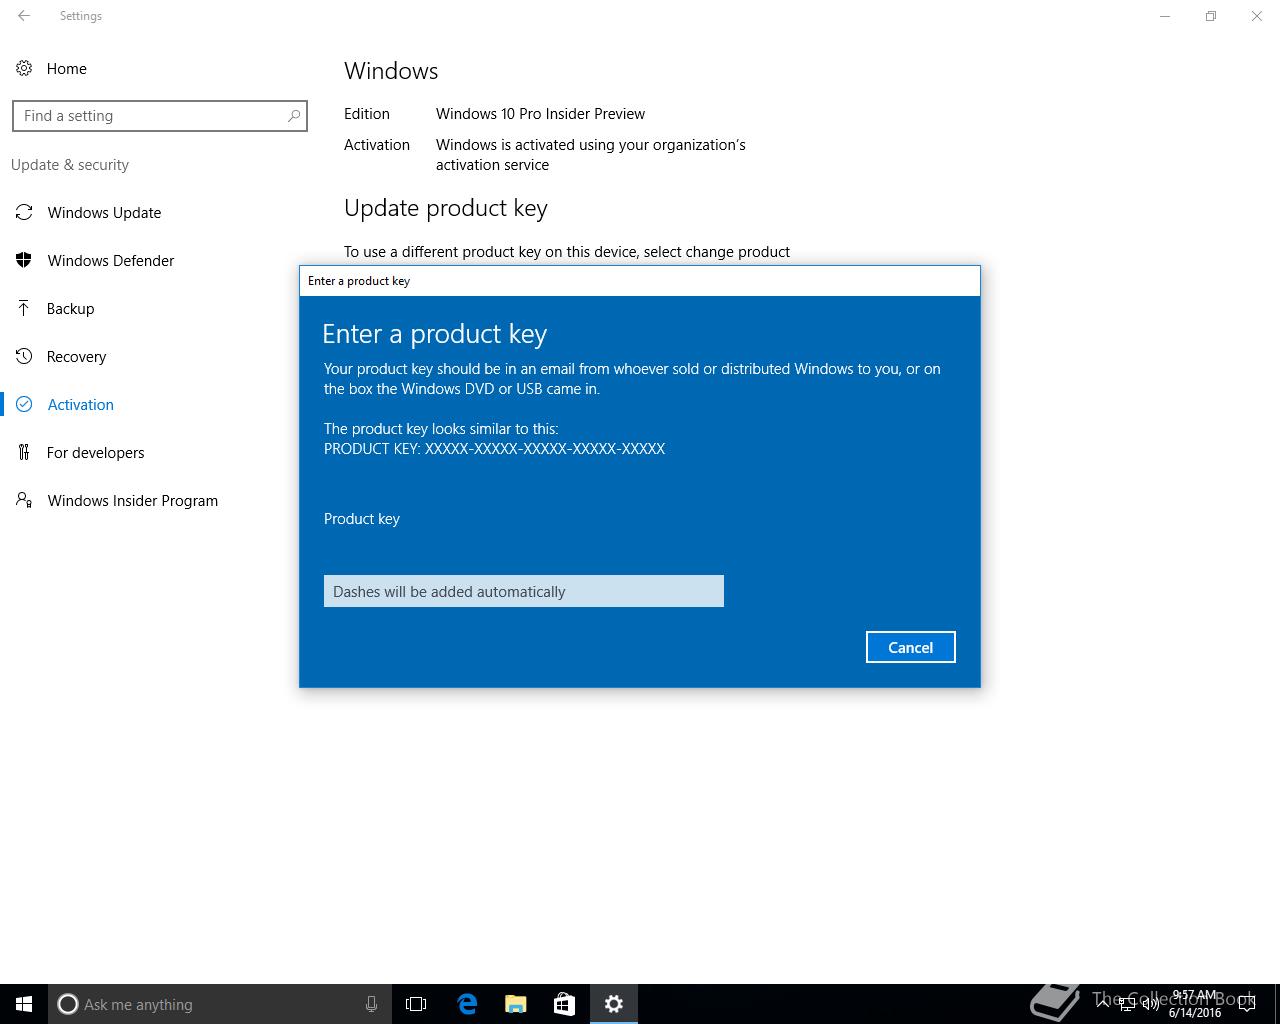Click the Windows Defender shield icon
Viewport: 1280px width, 1024px height.
[24, 260]
